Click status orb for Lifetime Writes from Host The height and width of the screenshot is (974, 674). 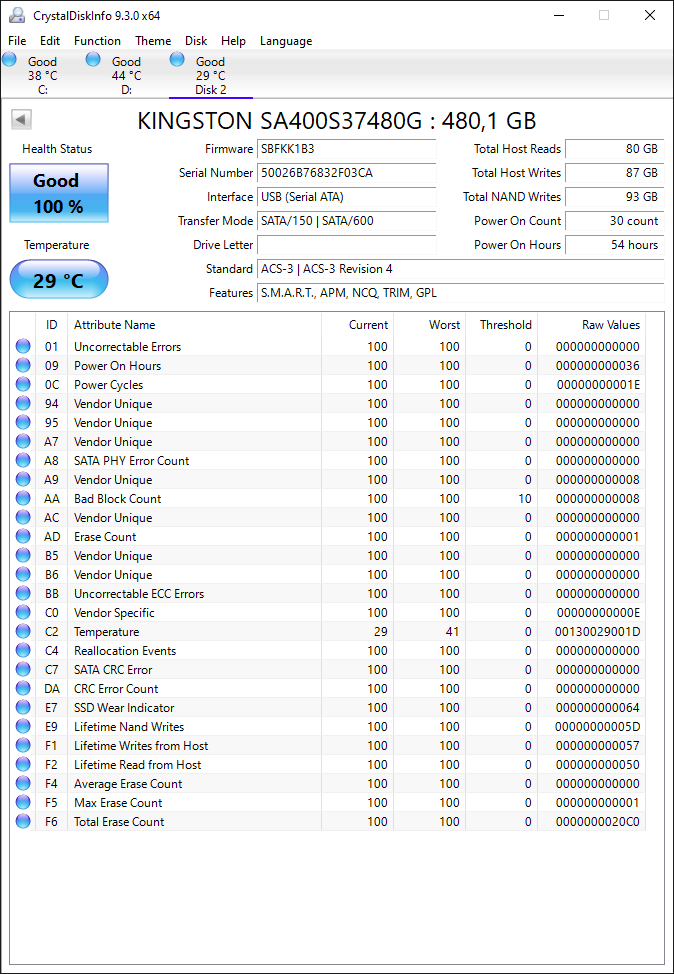[x=23, y=745]
